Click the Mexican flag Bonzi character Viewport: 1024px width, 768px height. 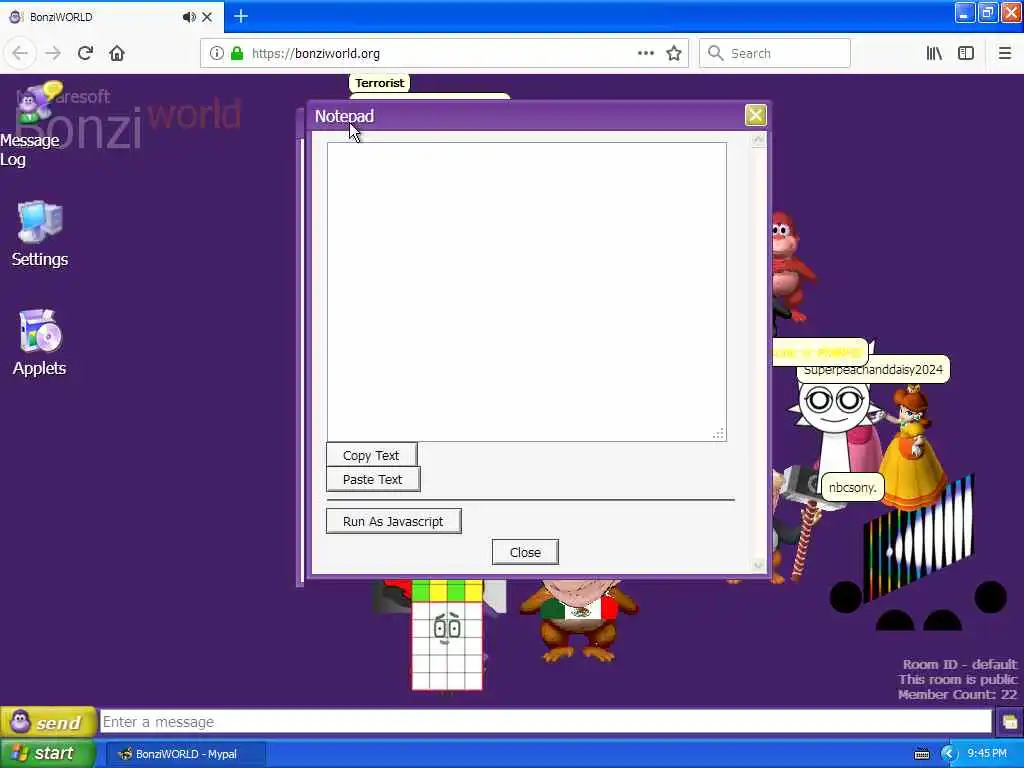point(579,620)
